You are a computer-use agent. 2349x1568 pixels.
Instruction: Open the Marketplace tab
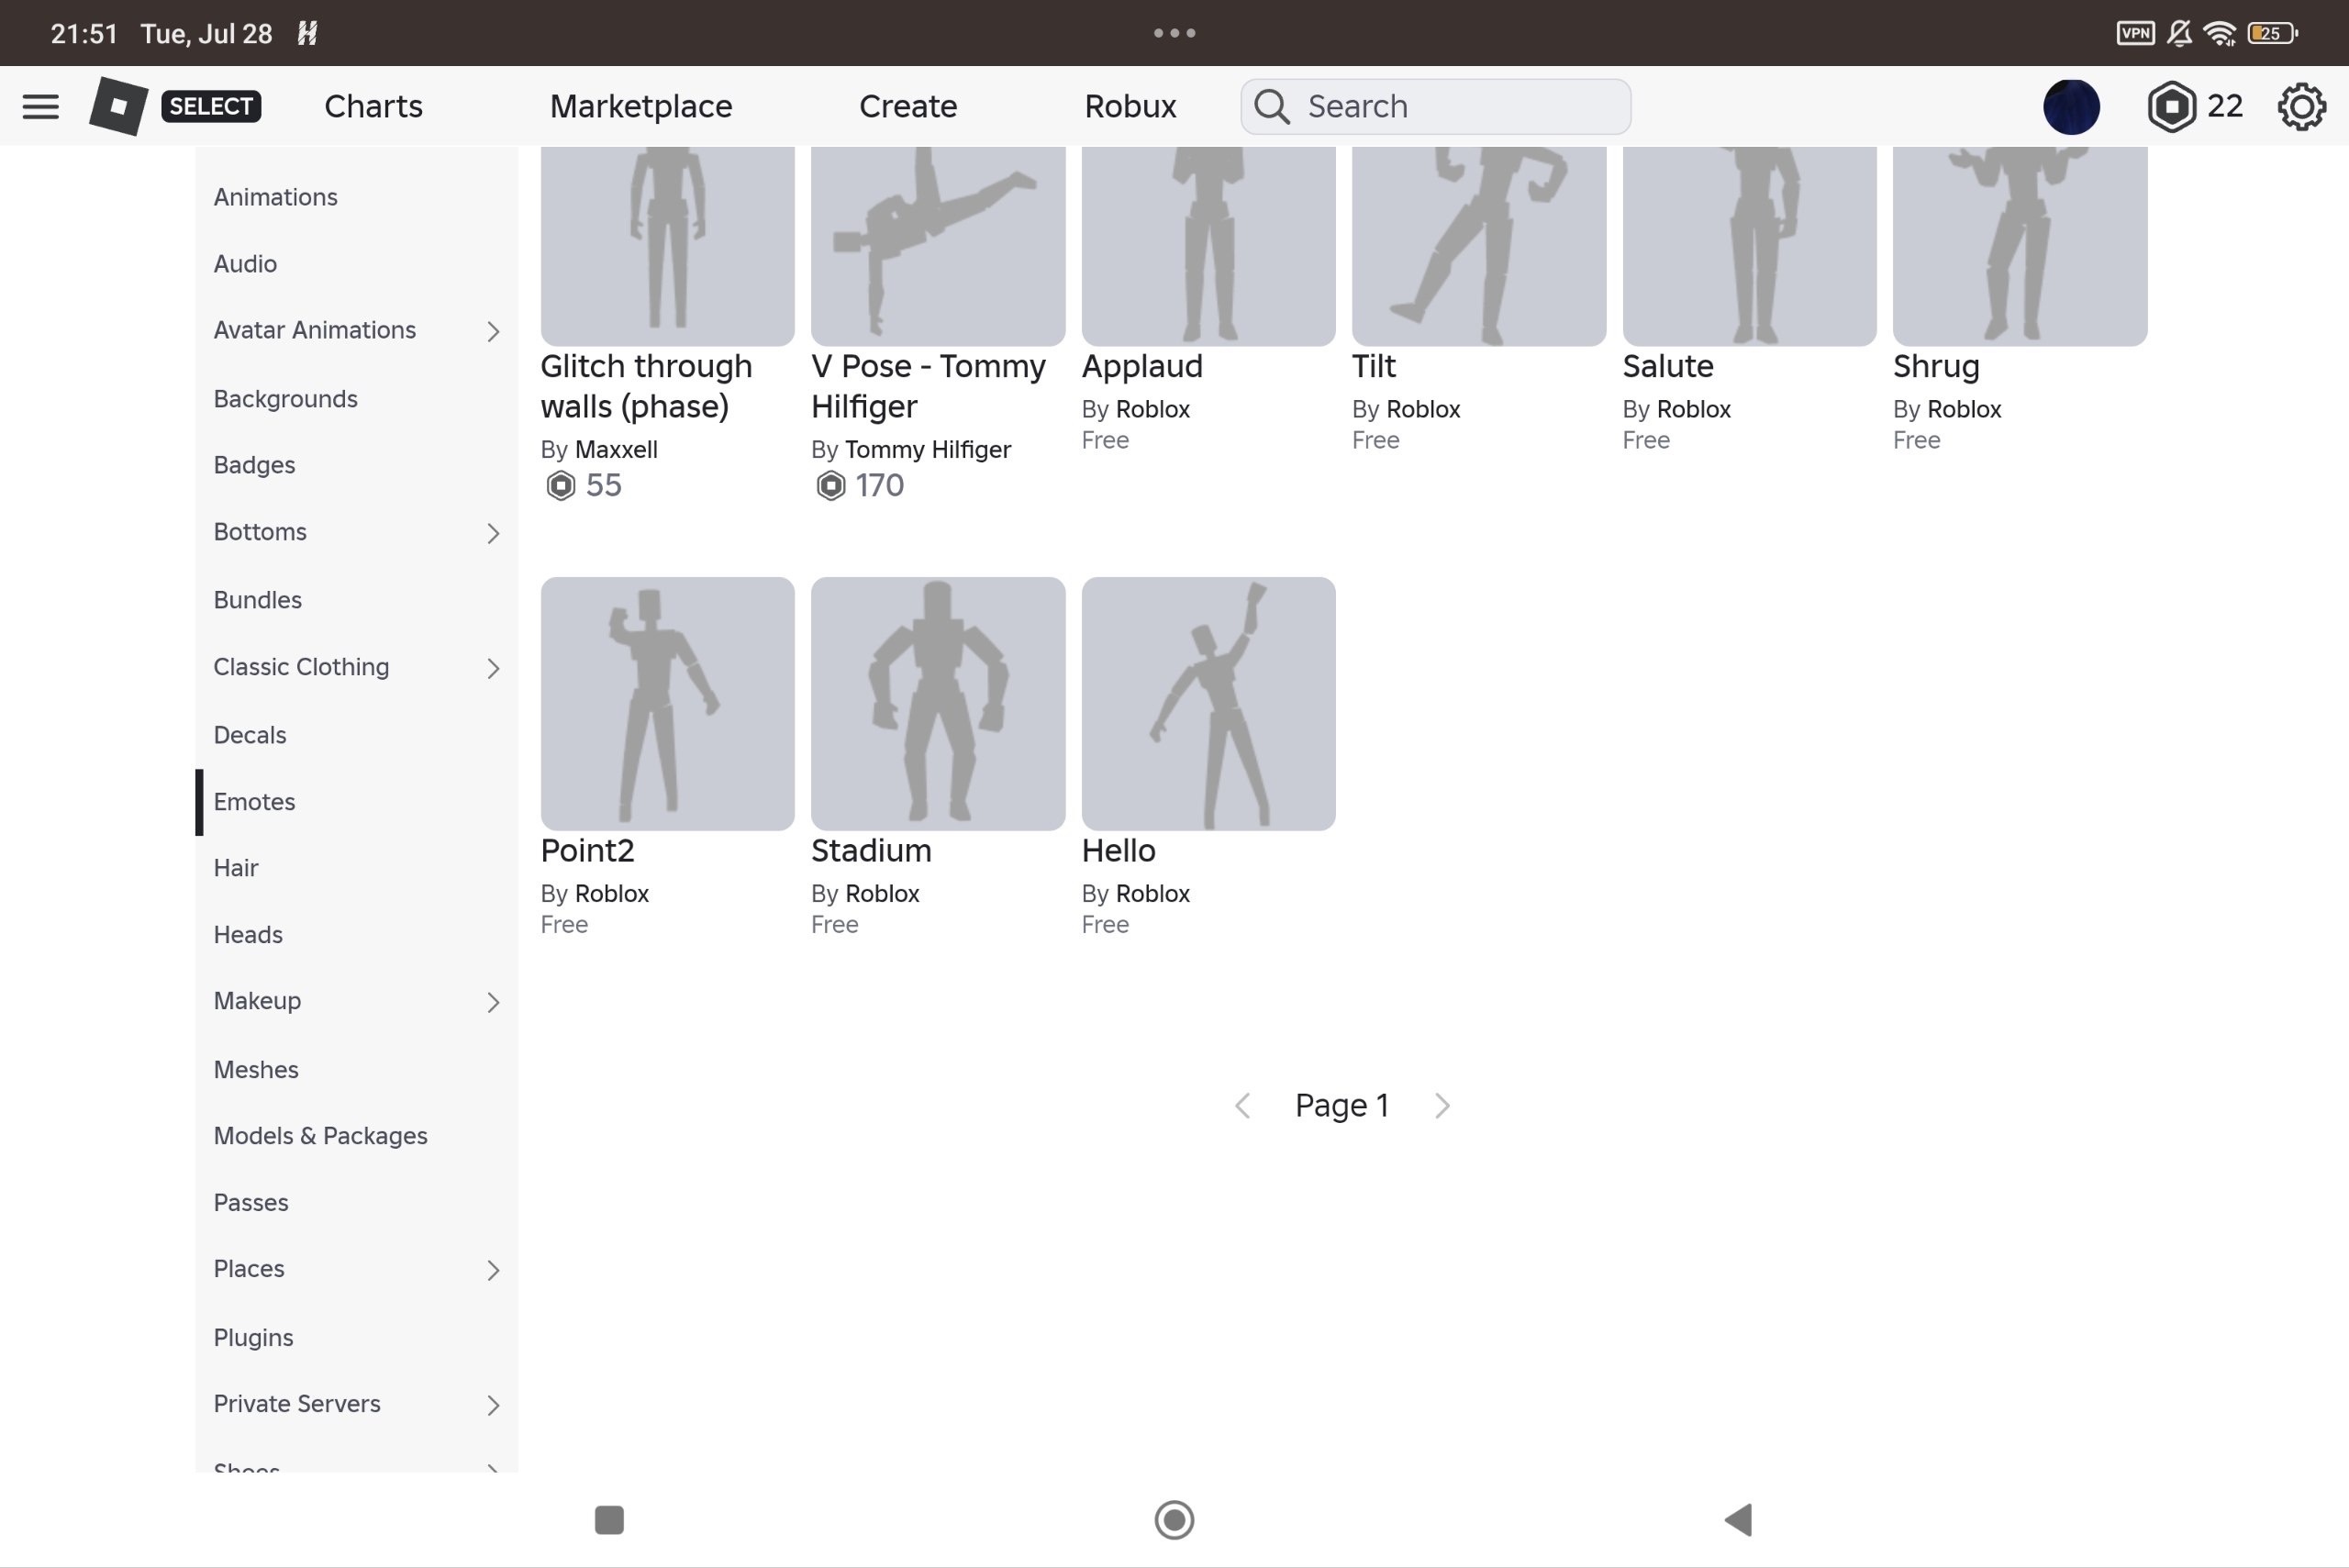pos(641,106)
